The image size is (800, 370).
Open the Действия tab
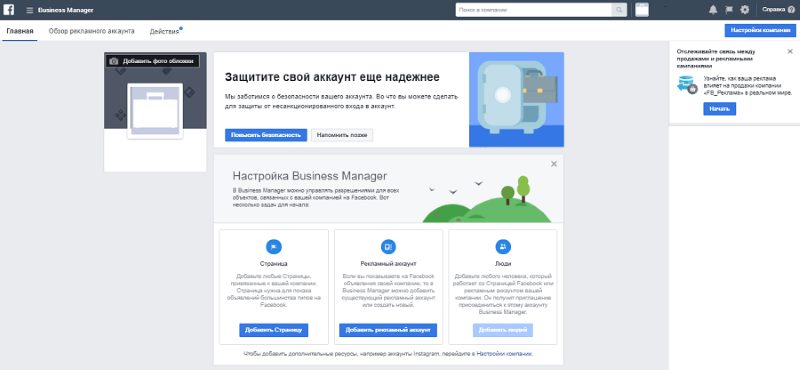(x=165, y=31)
